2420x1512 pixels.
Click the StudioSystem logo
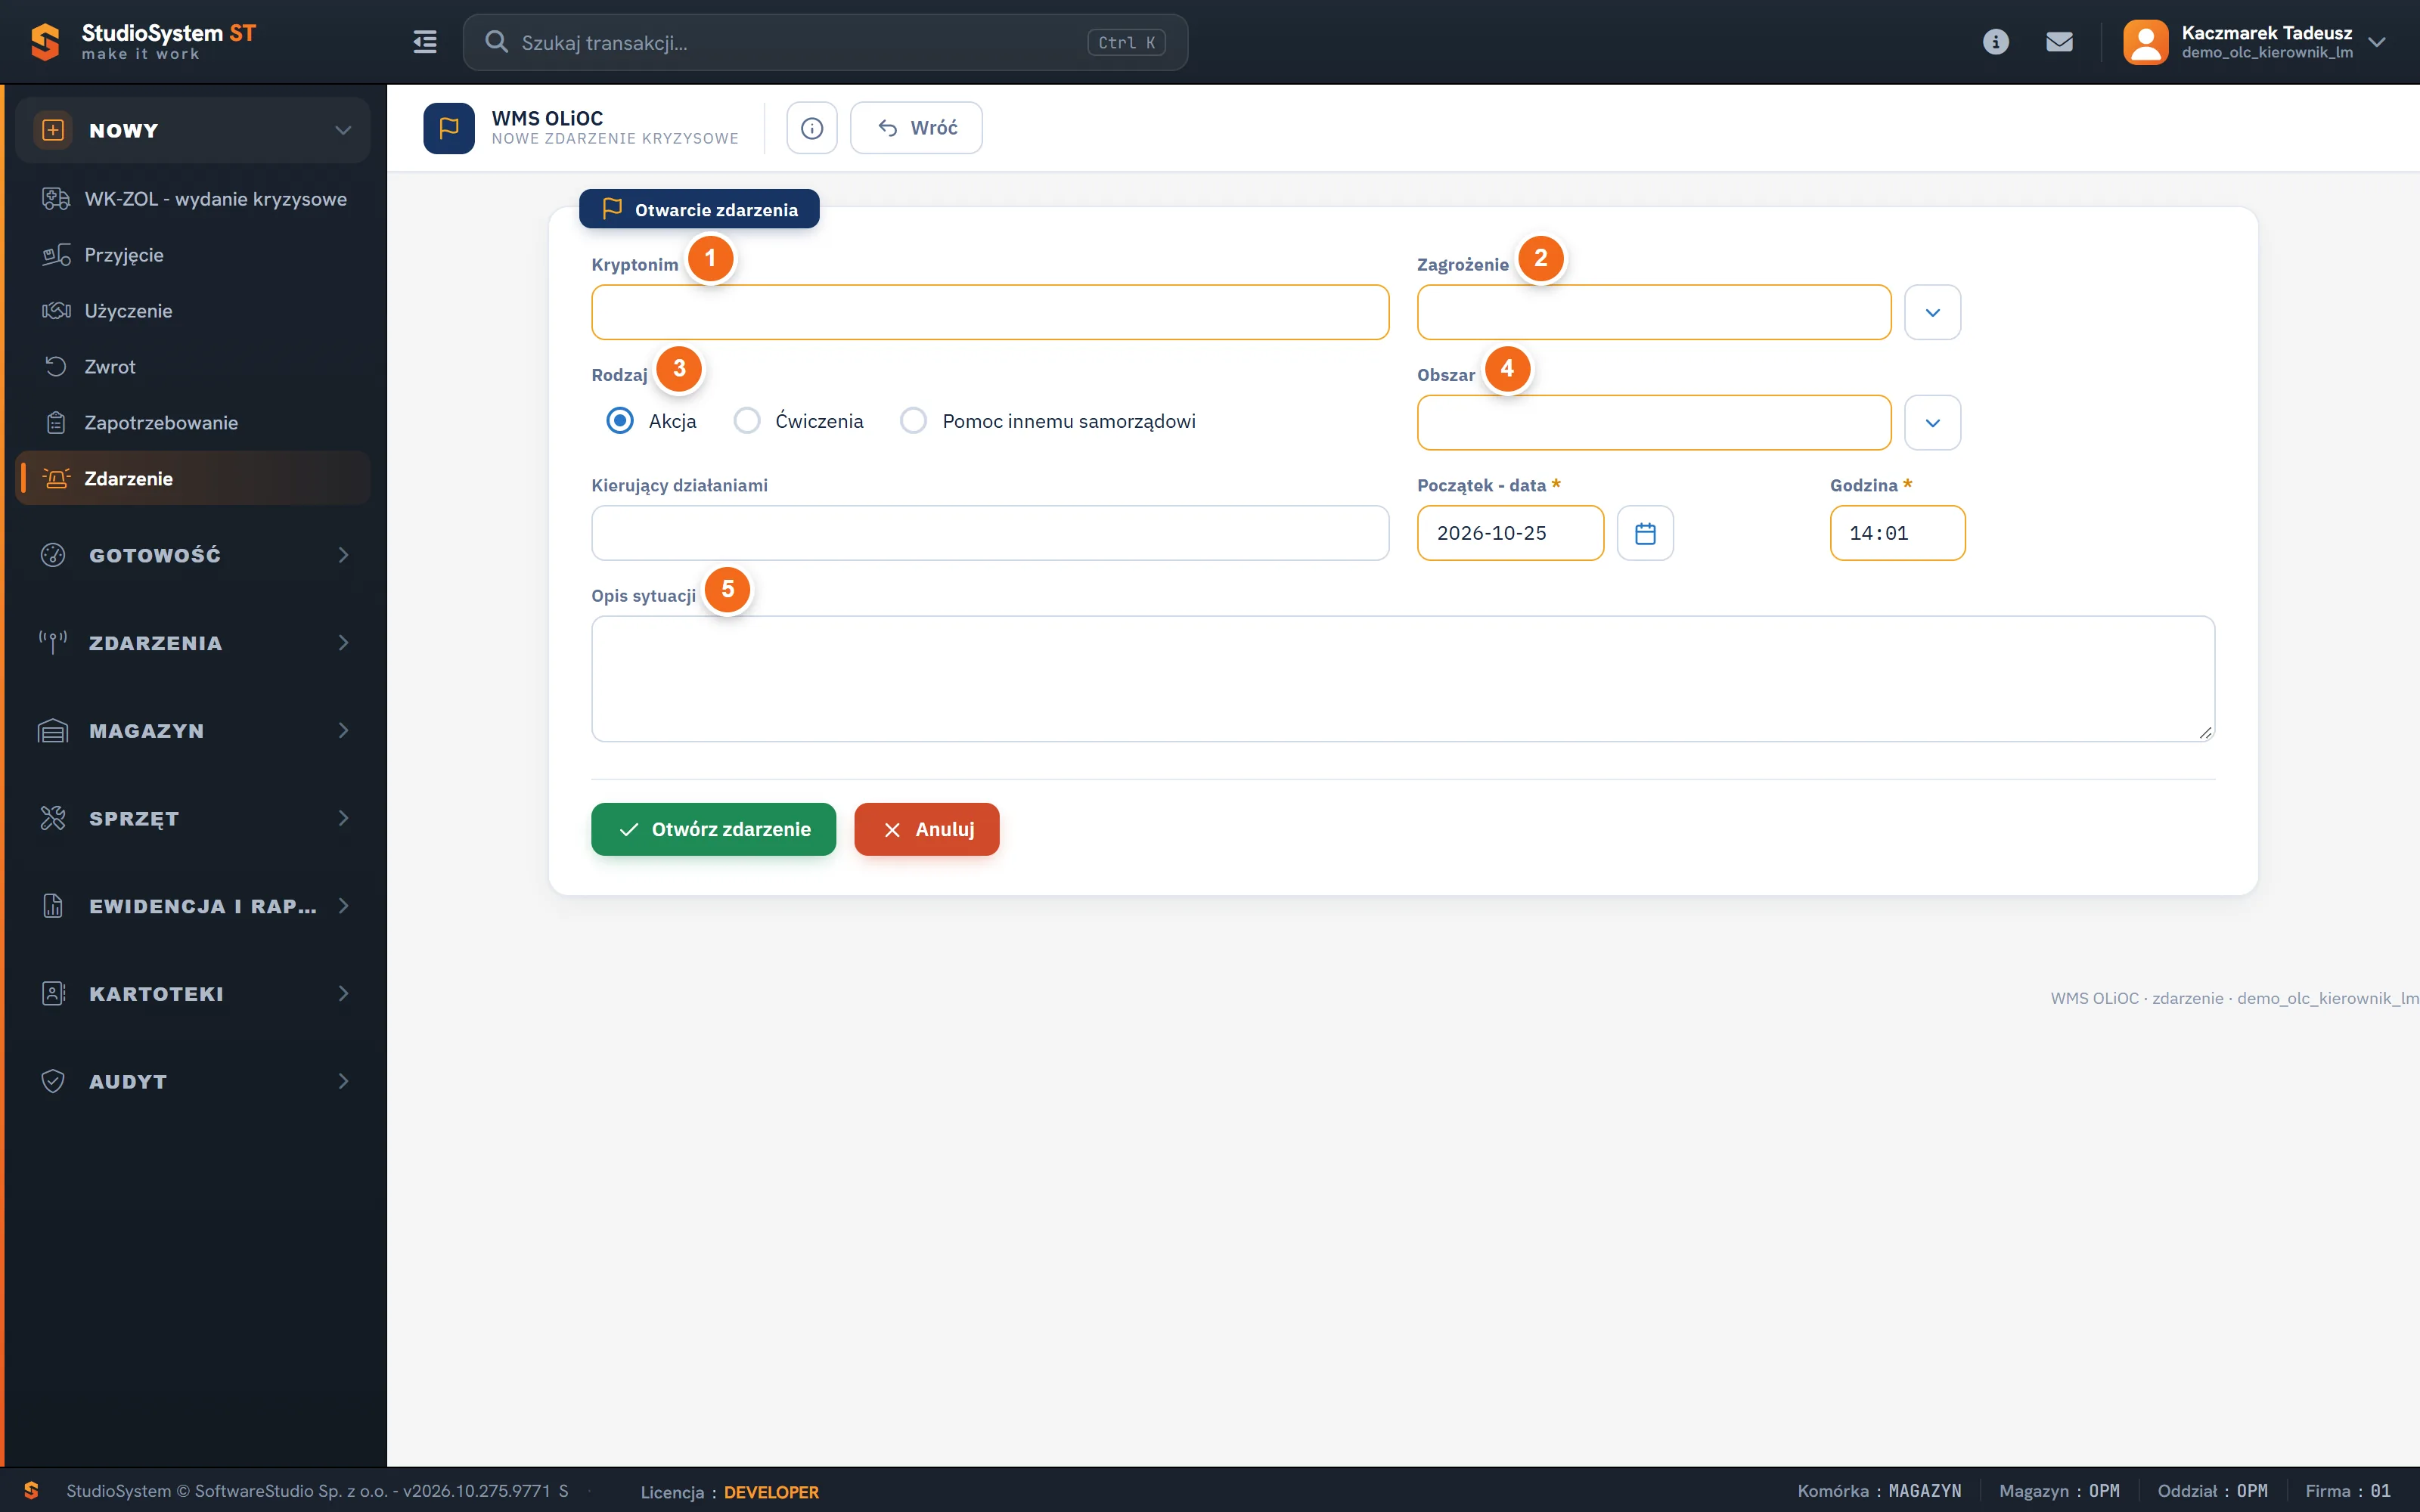pyautogui.click(x=45, y=42)
